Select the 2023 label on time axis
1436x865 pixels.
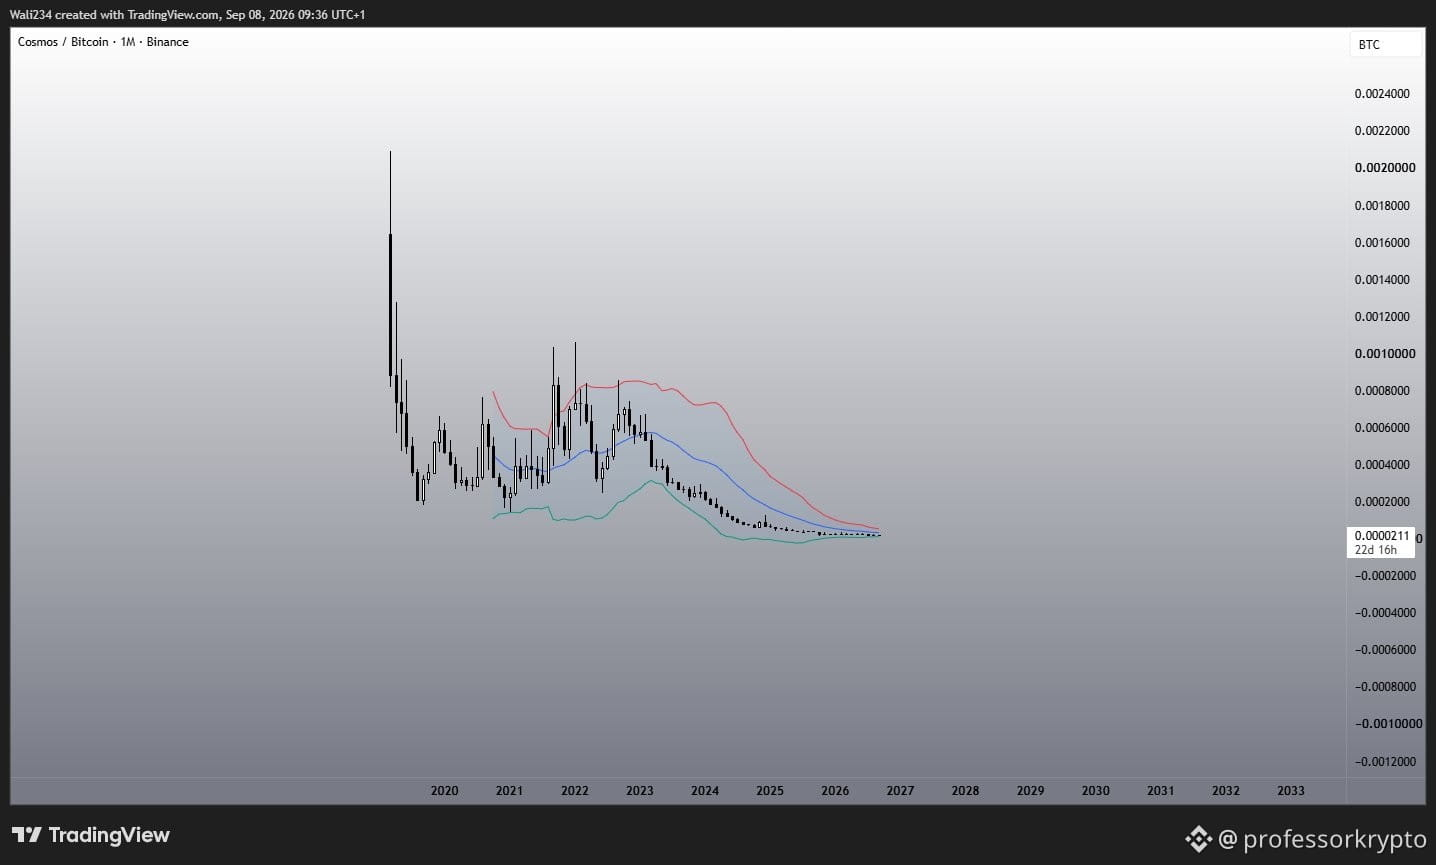click(640, 791)
